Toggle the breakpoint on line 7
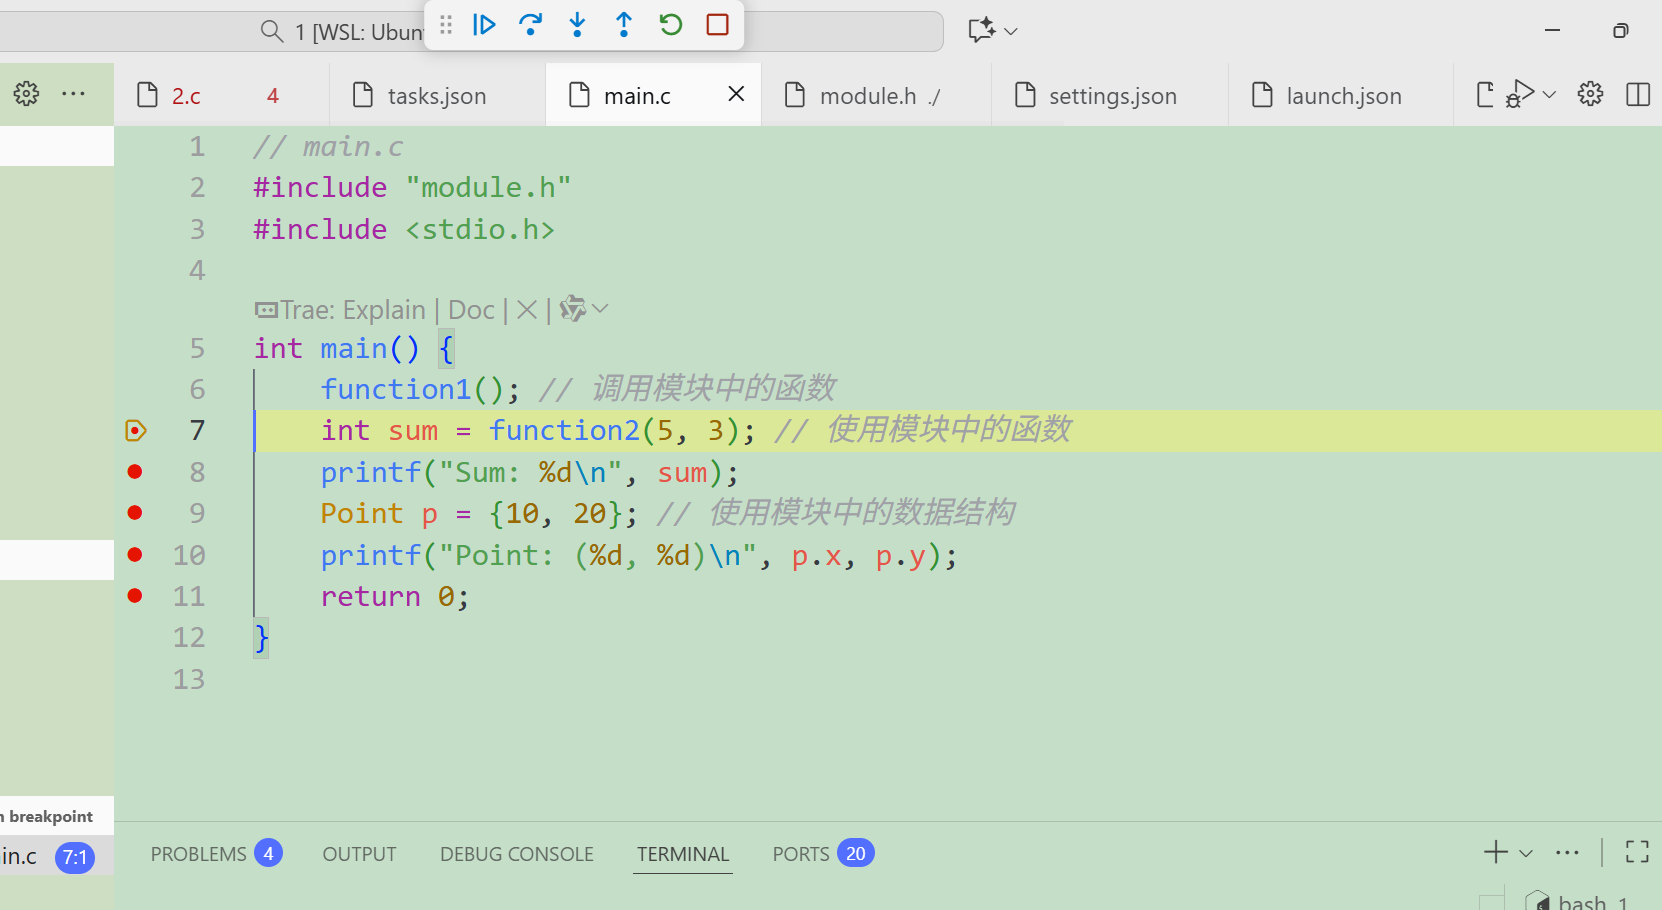The height and width of the screenshot is (910, 1662). pyautogui.click(x=136, y=430)
